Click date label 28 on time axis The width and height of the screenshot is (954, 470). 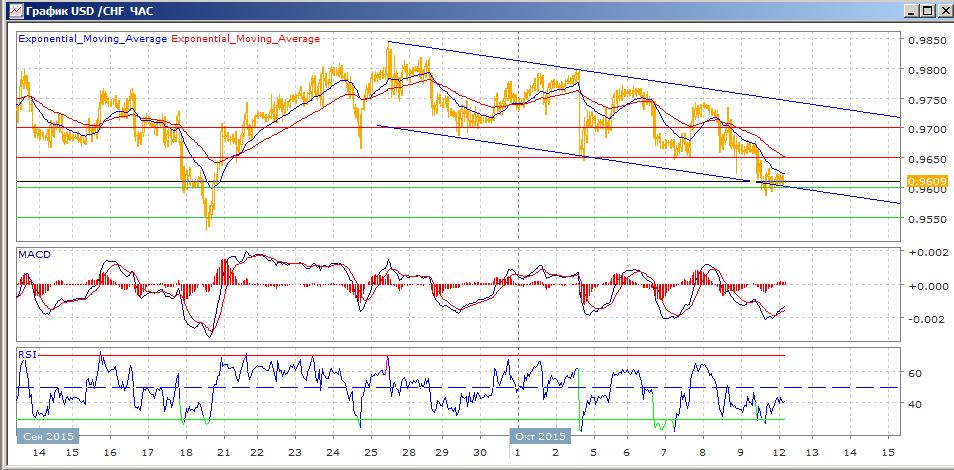pyautogui.click(x=409, y=453)
